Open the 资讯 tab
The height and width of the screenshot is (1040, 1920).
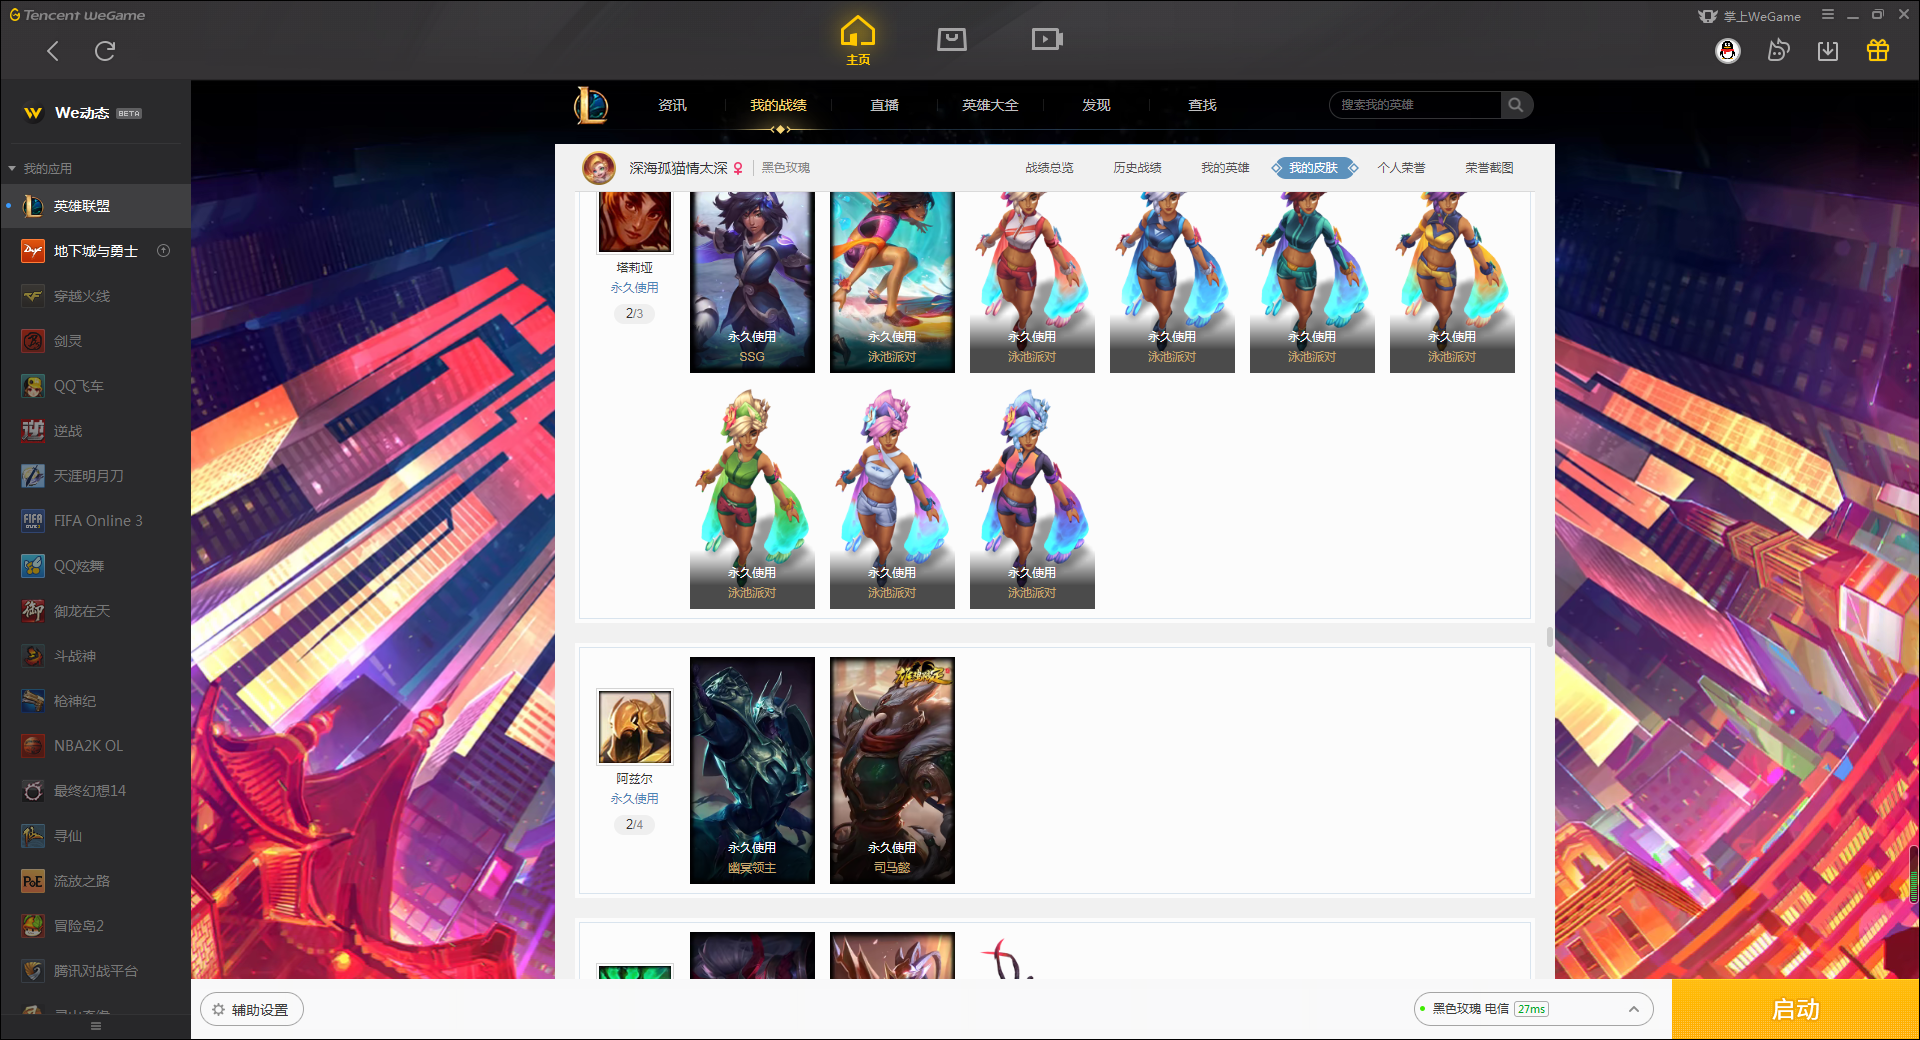672,105
